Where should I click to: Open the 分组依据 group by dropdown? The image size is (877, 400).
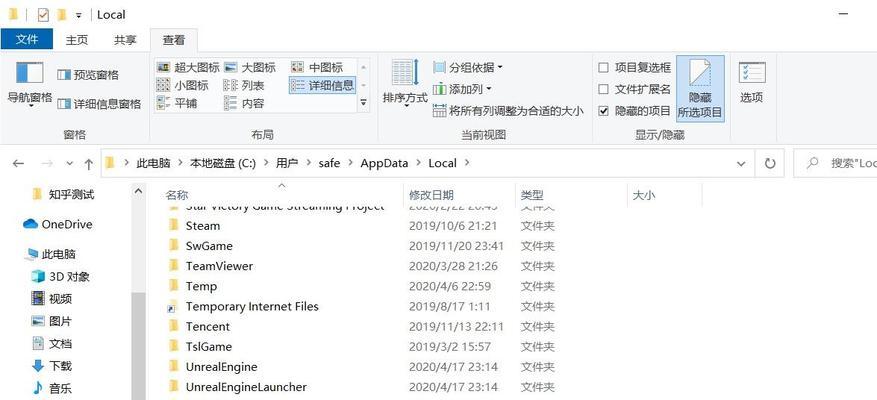[468, 68]
